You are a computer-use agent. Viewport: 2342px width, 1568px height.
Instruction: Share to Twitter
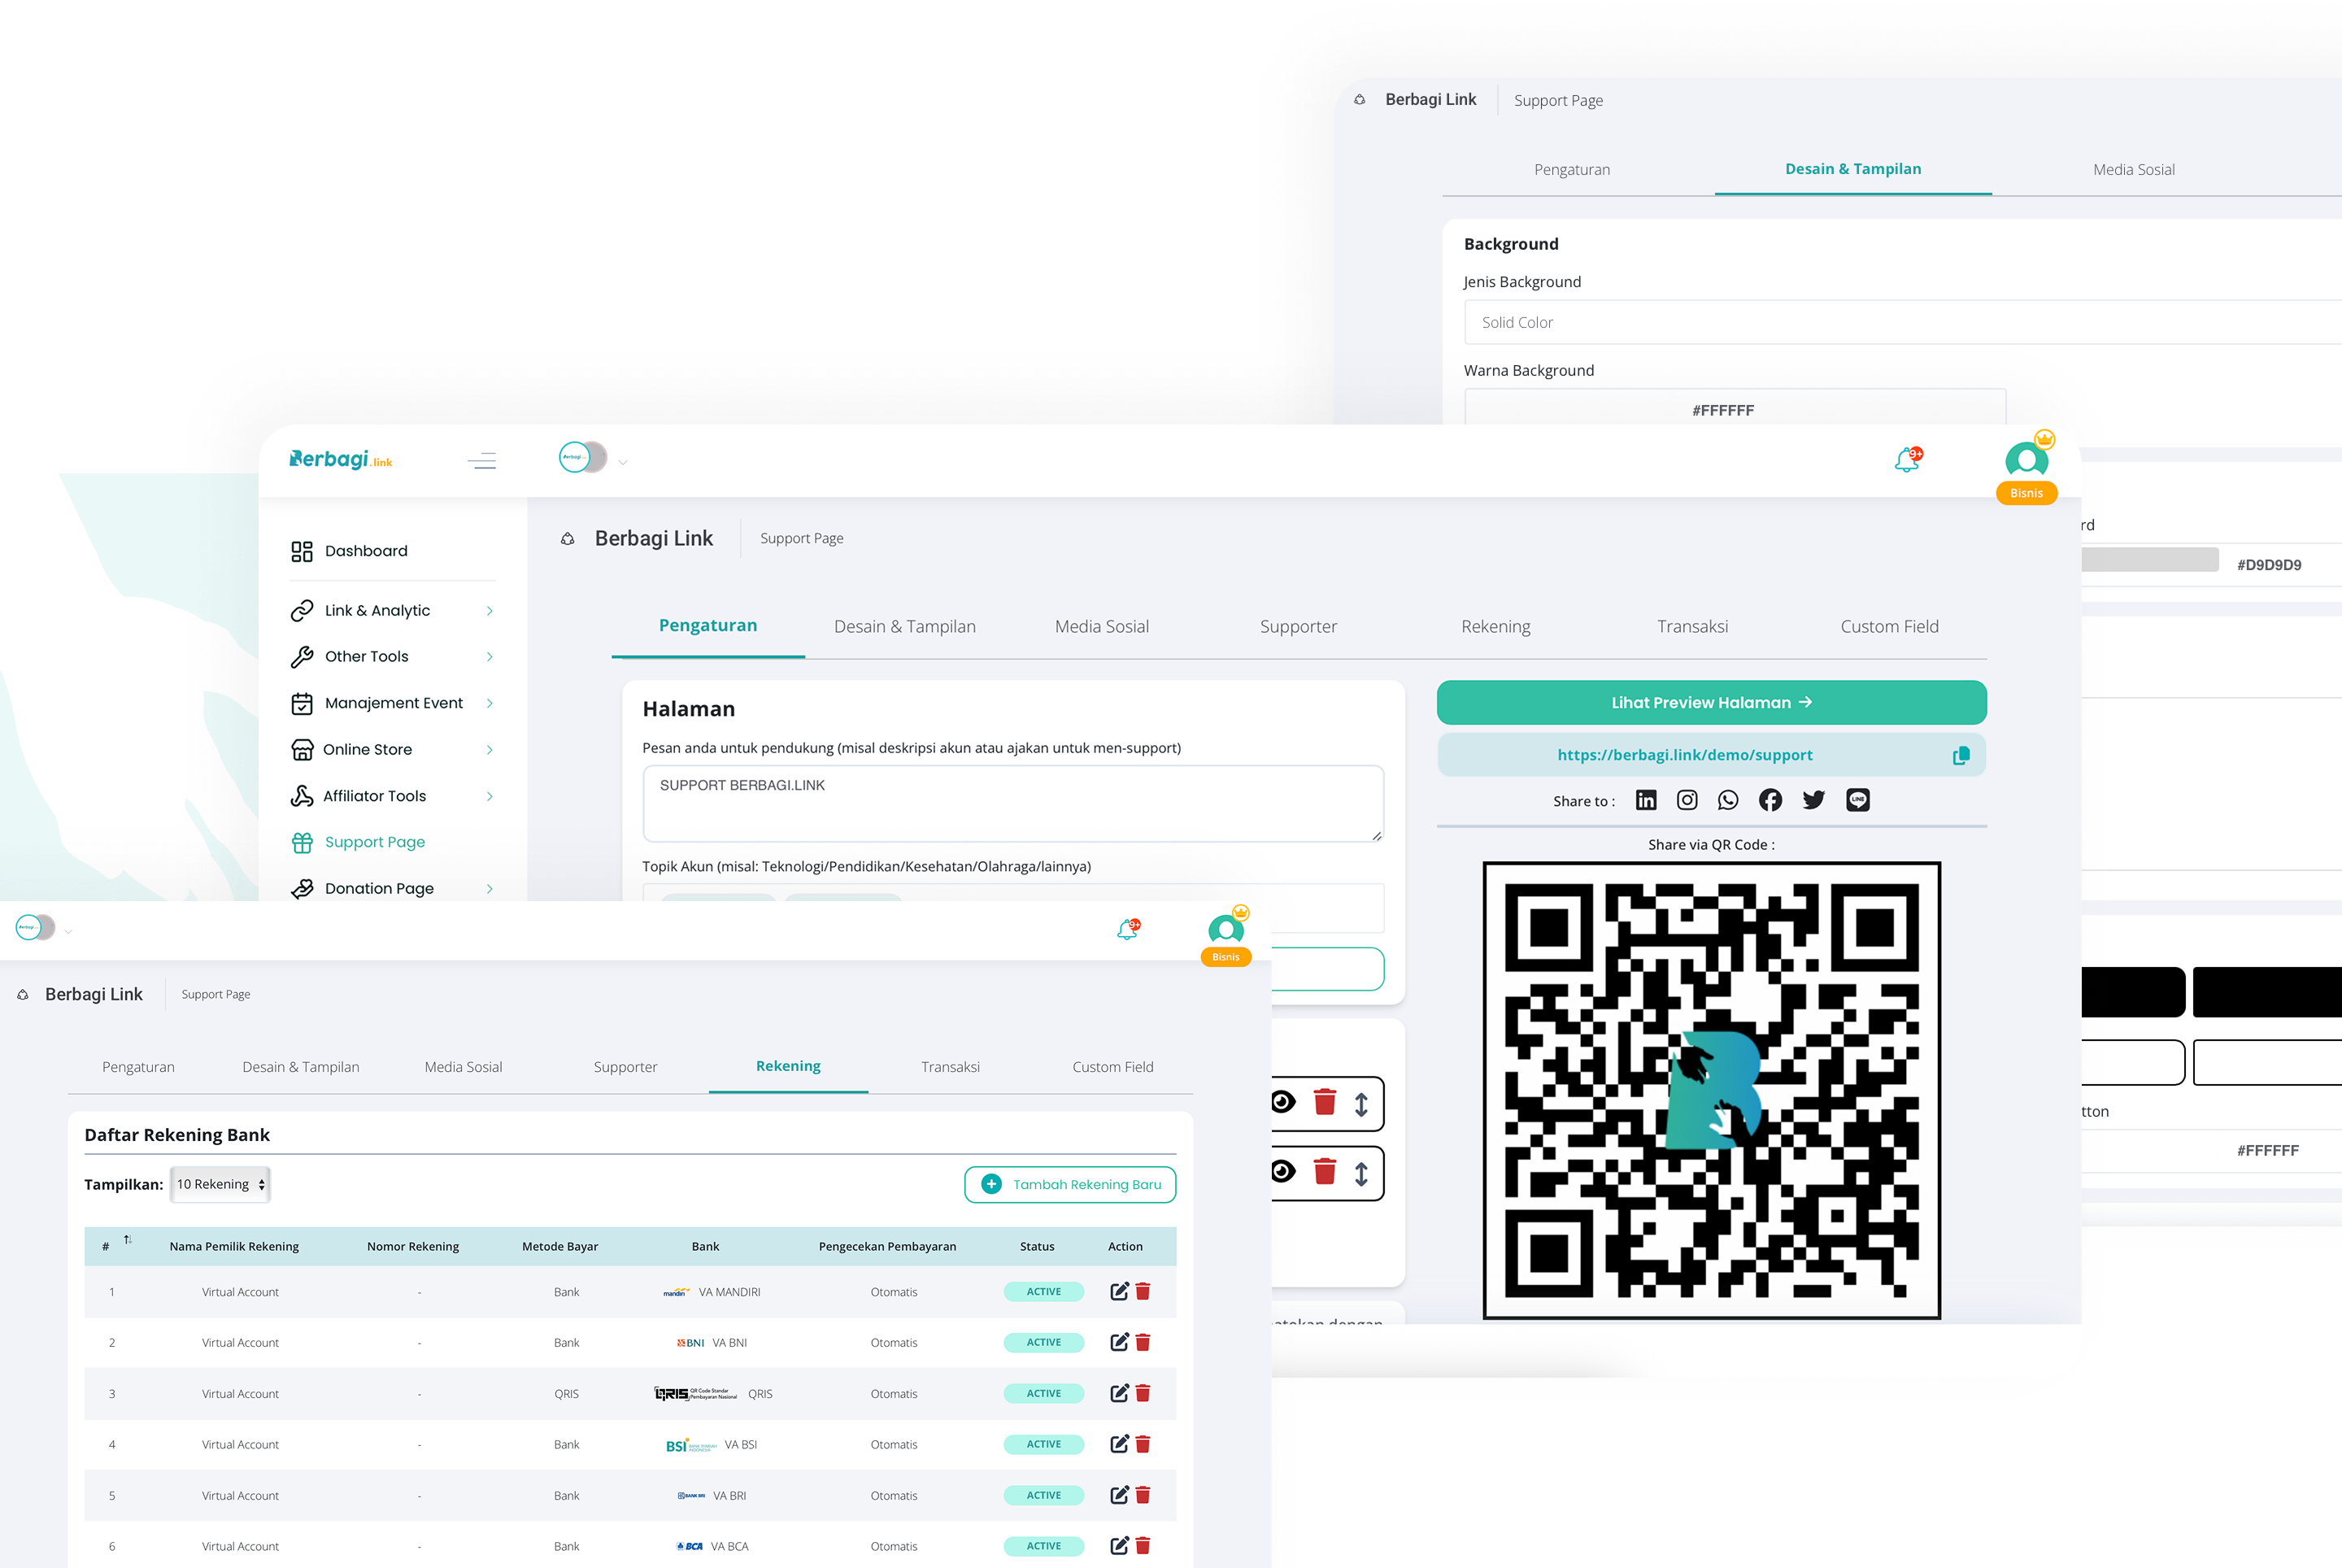[1813, 800]
